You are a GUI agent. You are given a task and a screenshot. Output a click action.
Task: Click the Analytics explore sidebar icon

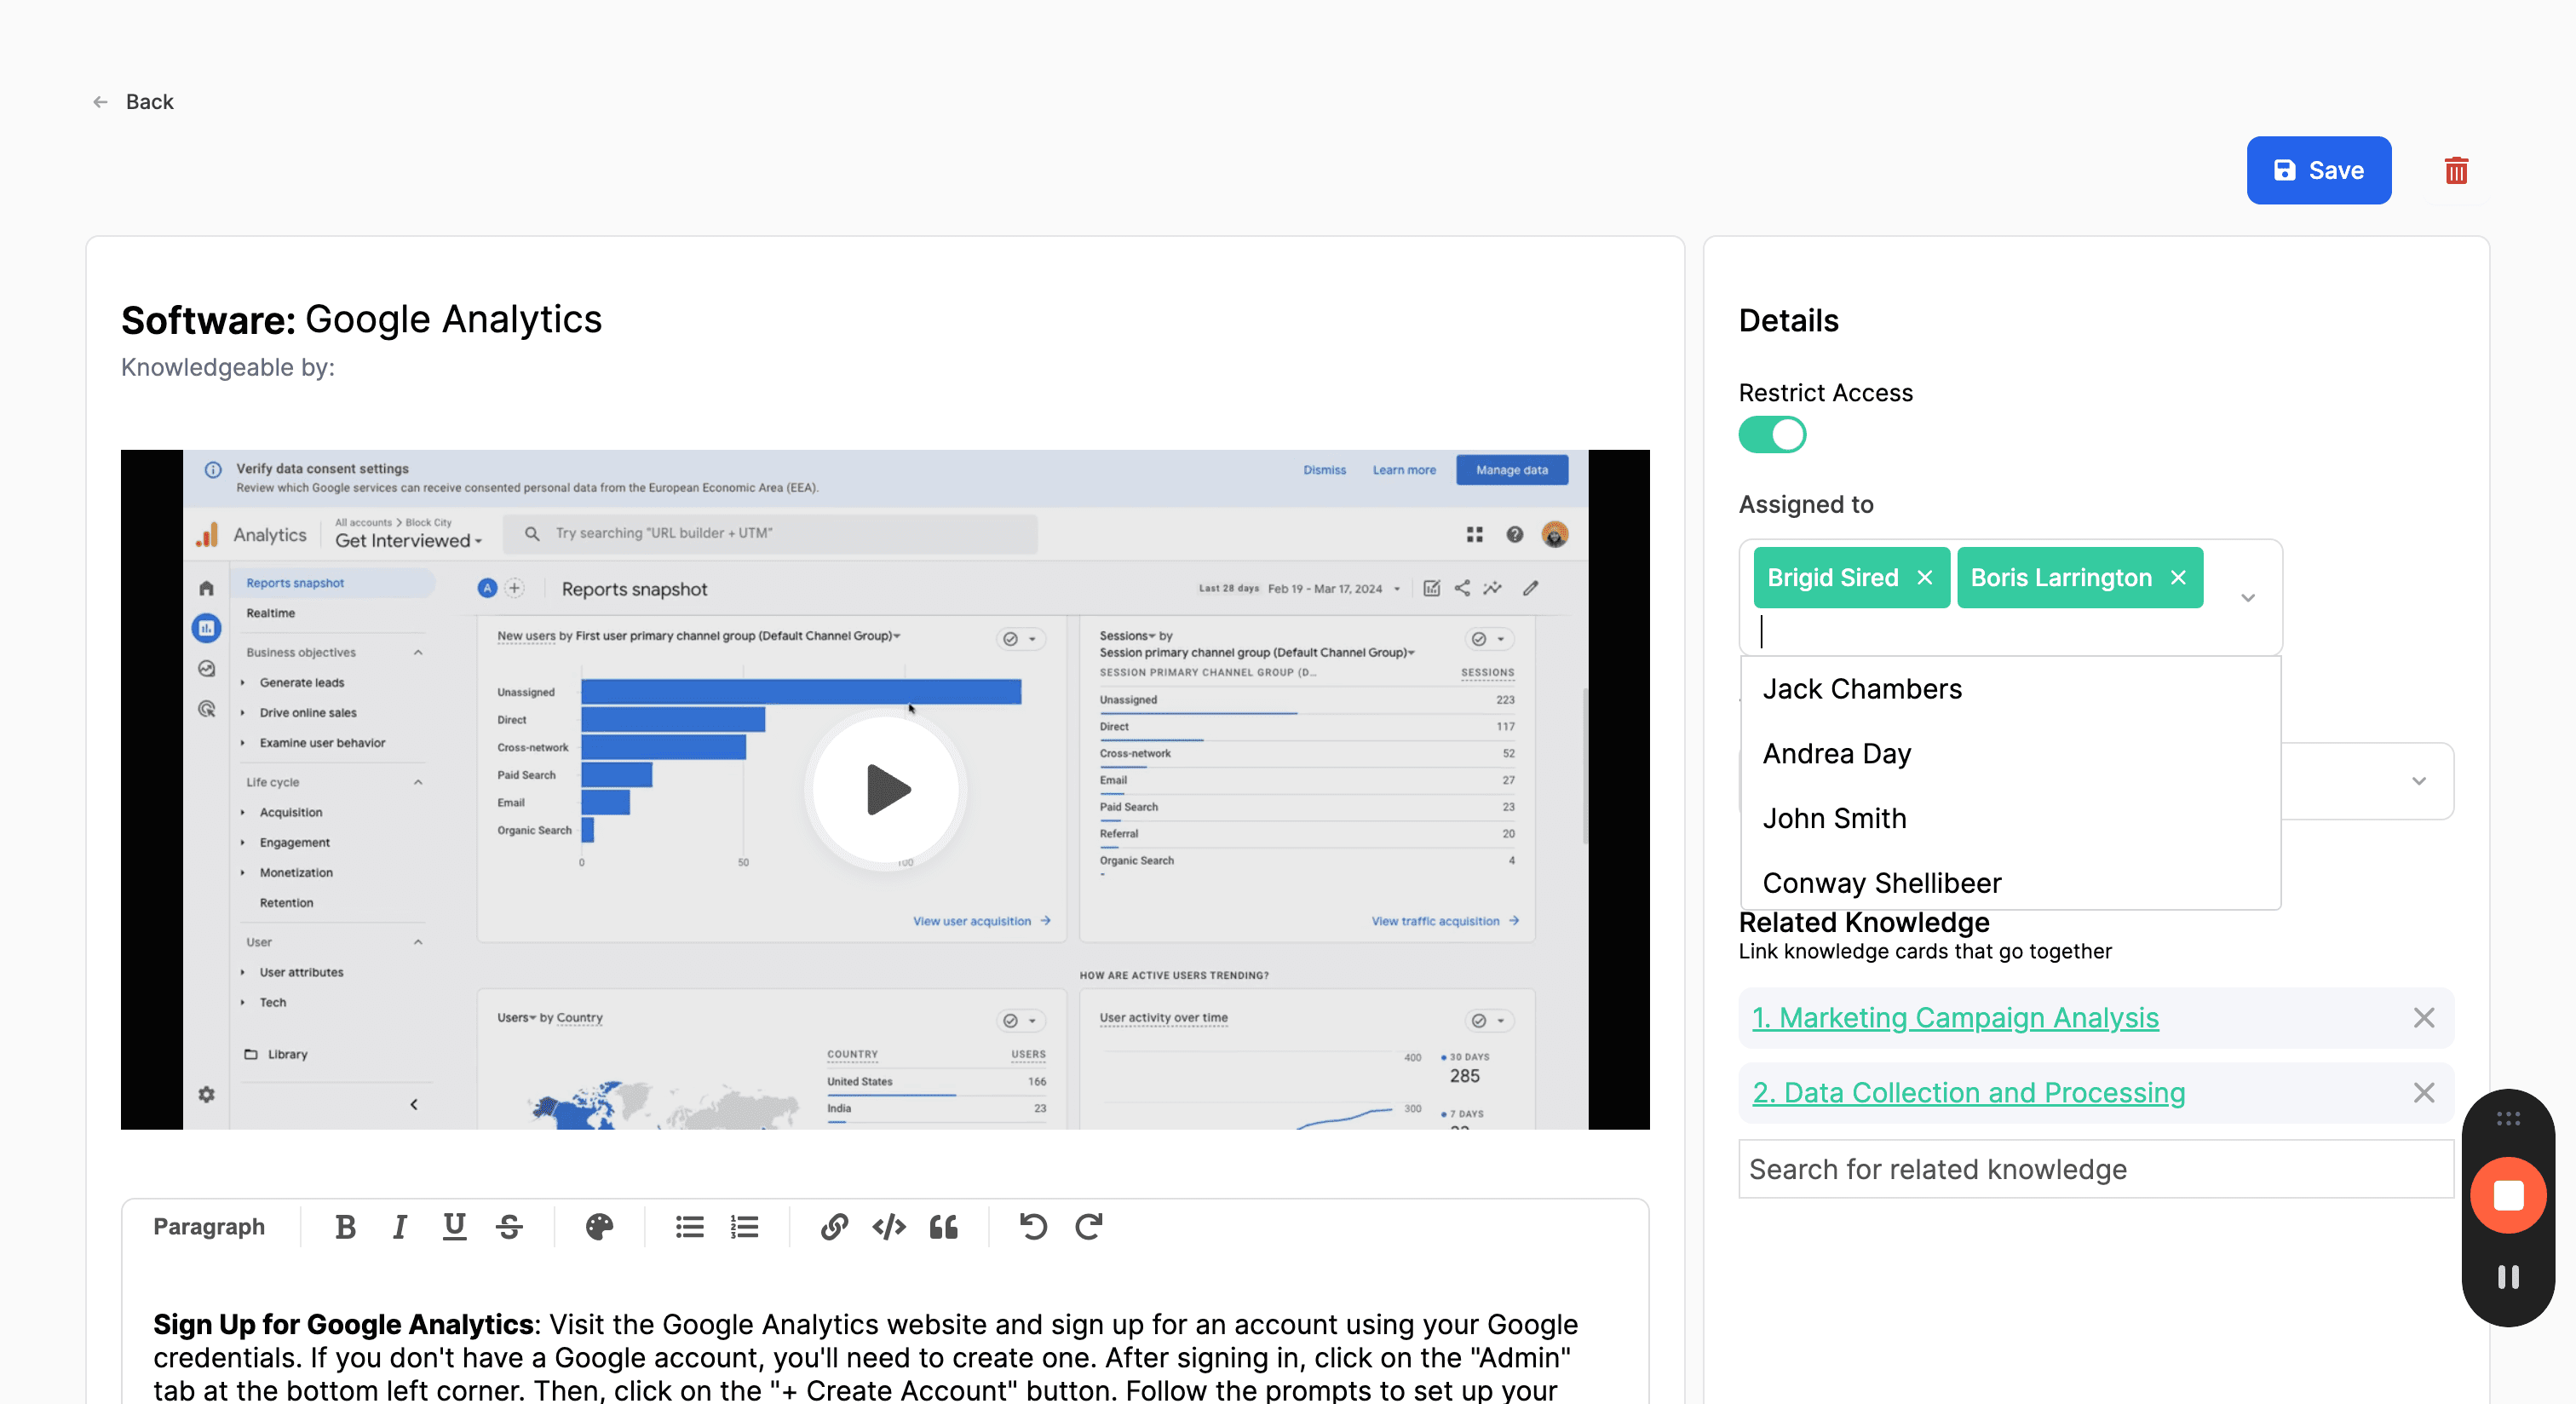(206, 669)
